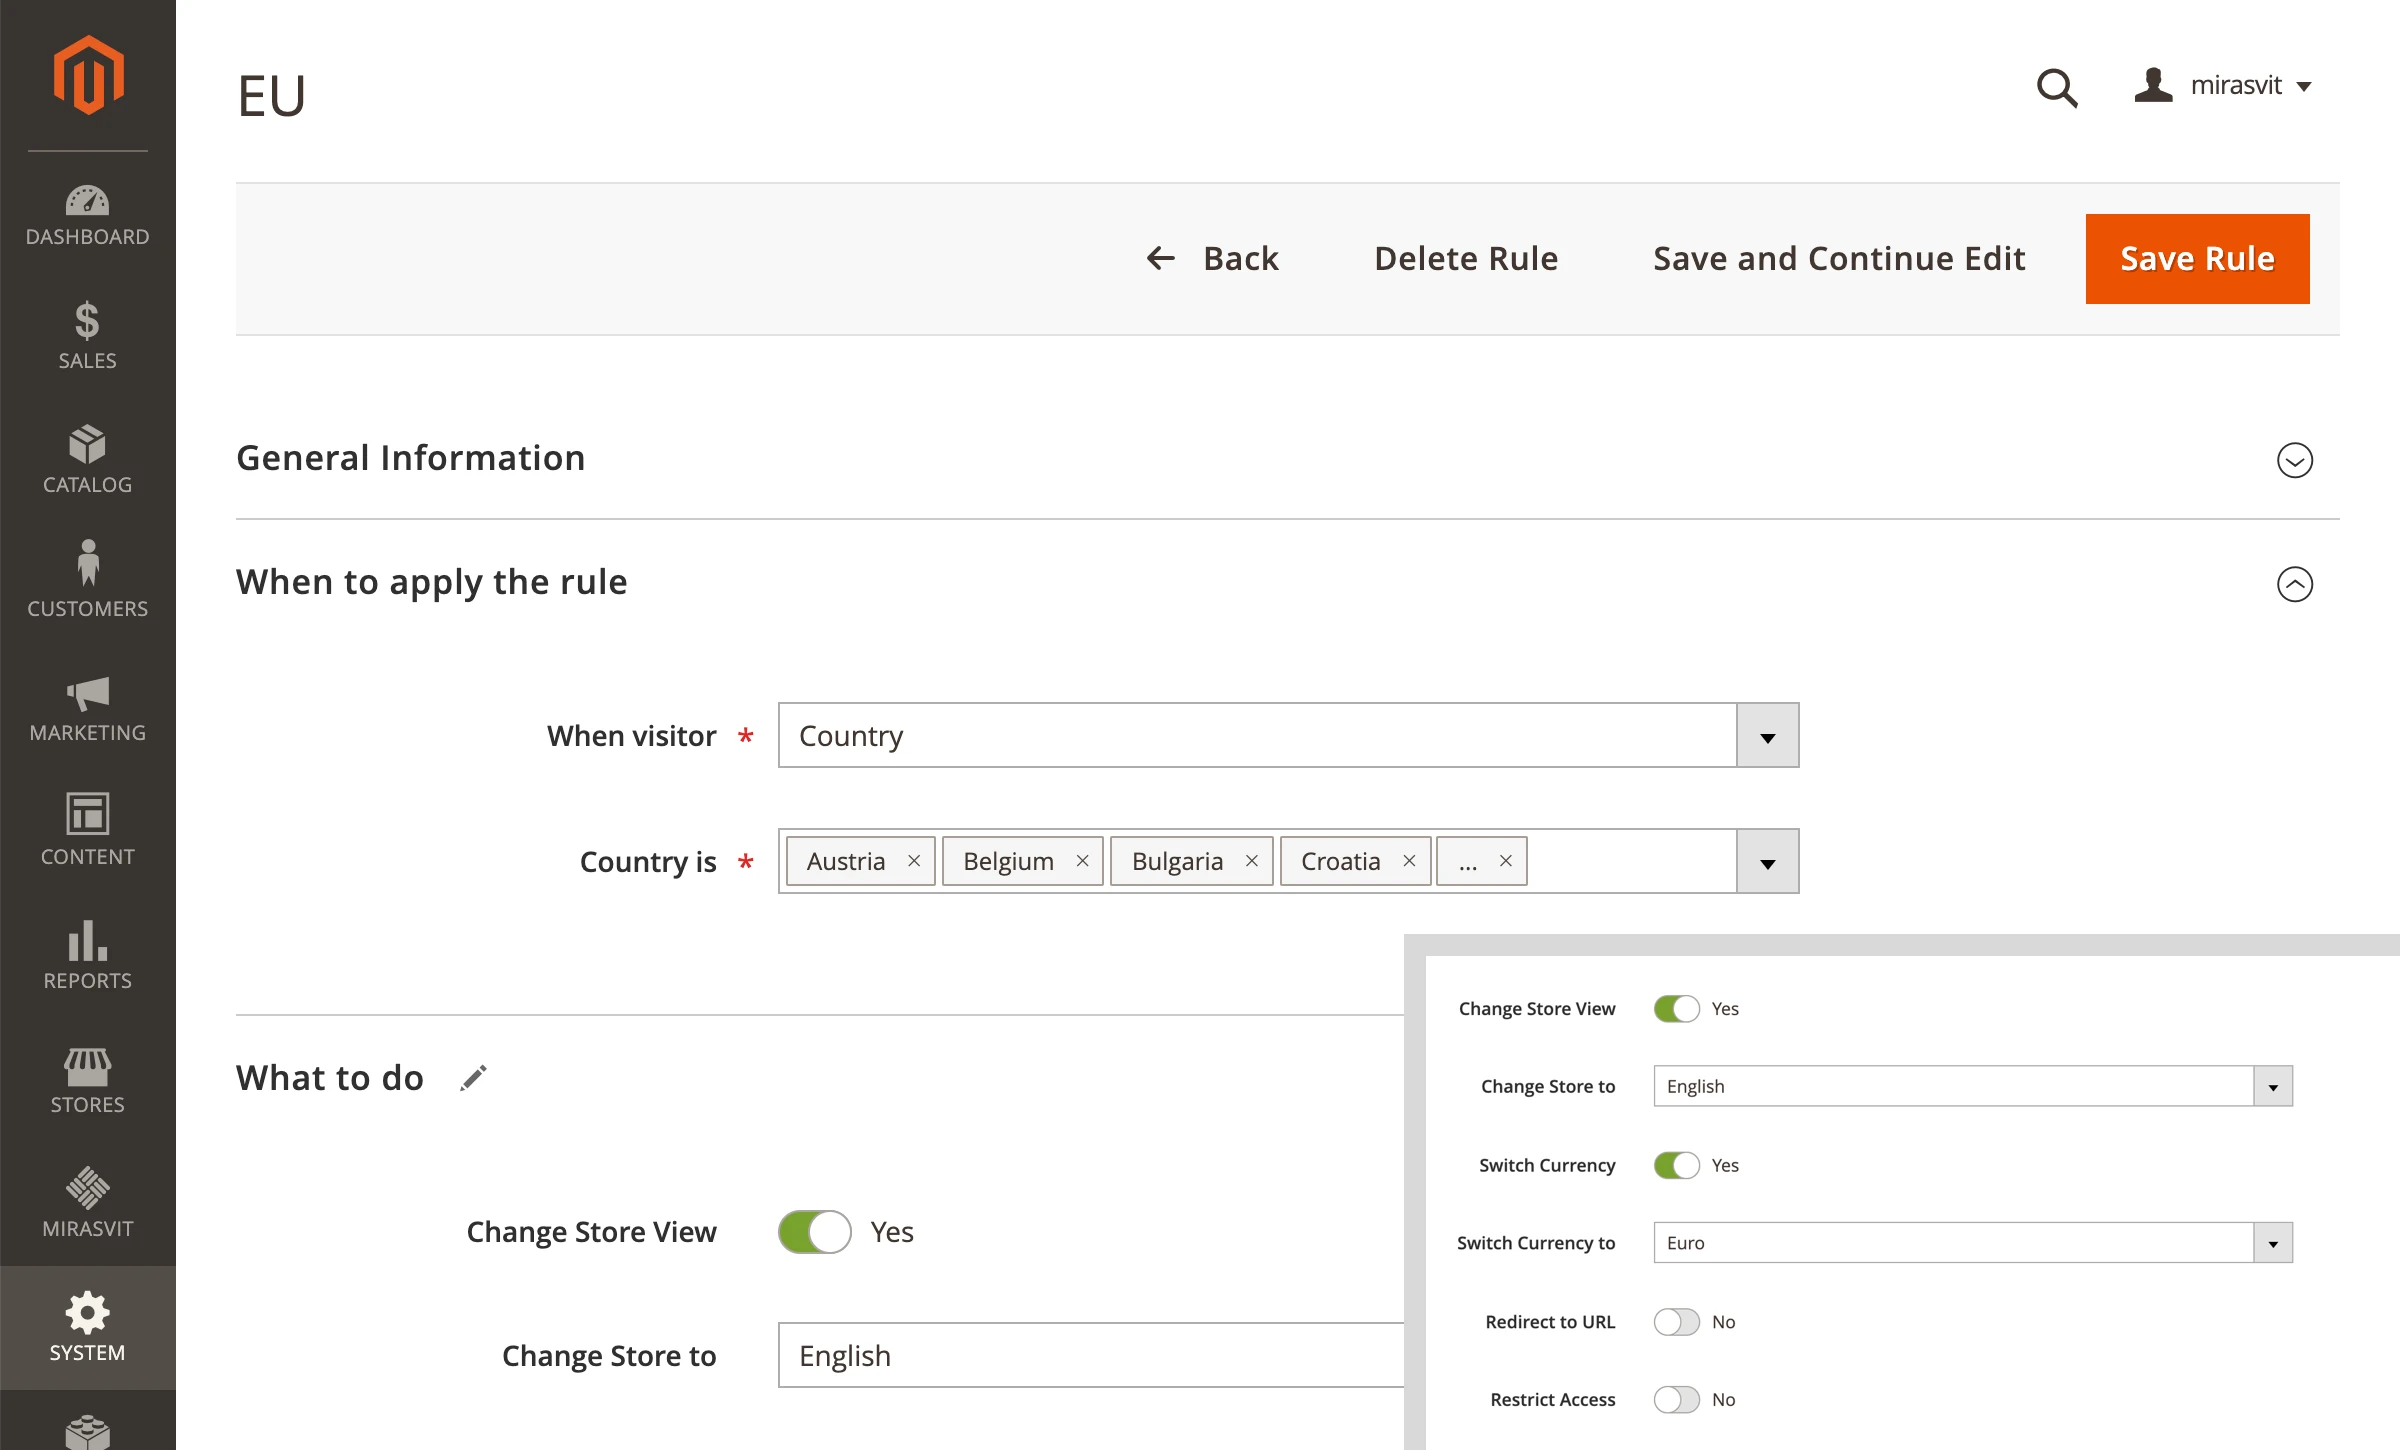The height and width of the screenshot is (1450, 2400).
Task: Open the When visitor Country dropdown
Action: coord(1766,735)
